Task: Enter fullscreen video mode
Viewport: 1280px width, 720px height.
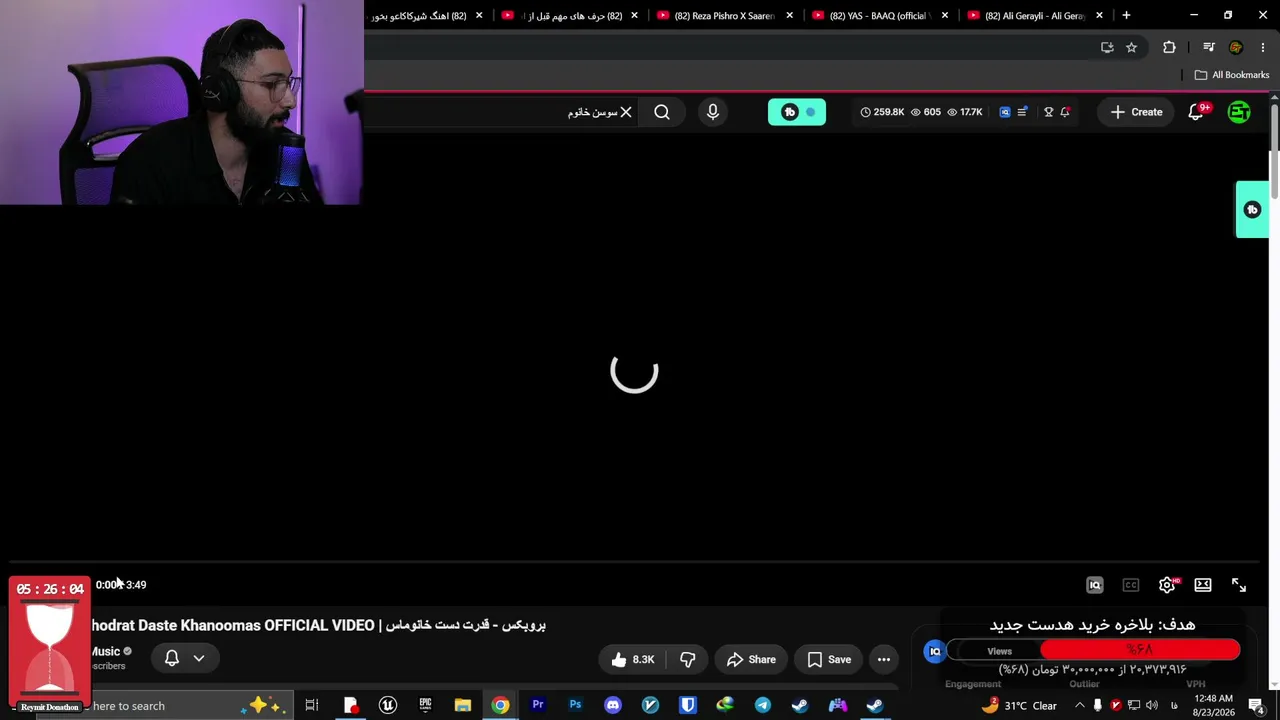Action: click(x=1239, y=585)
